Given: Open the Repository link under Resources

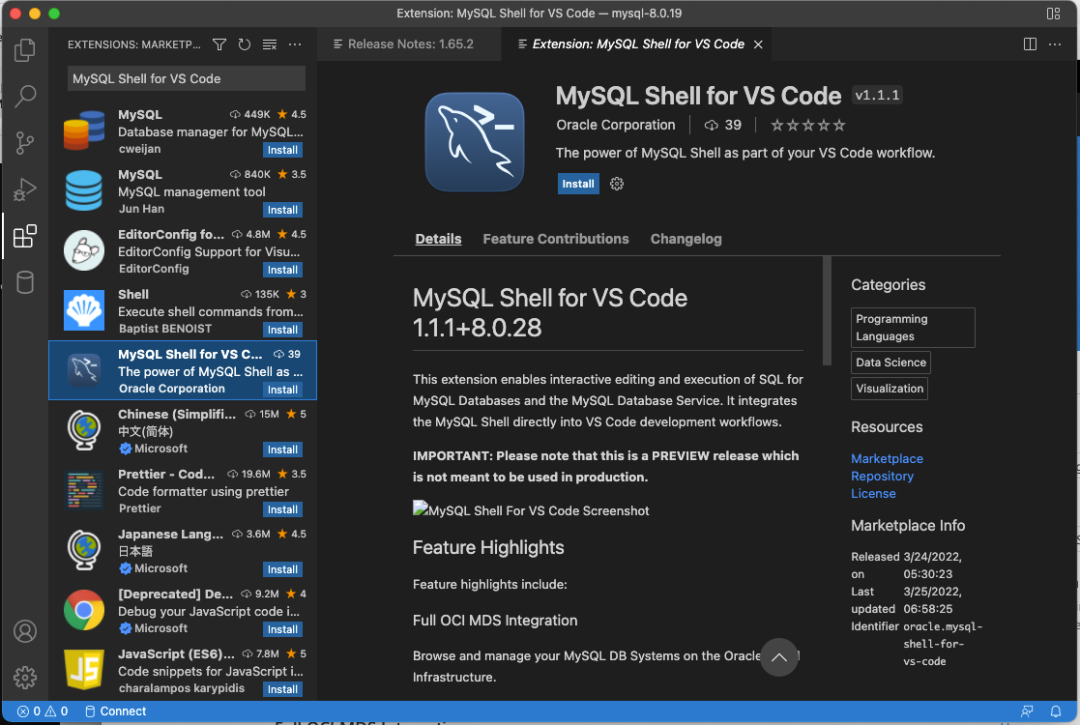Looking at the screenshot, I should [x=882, y=476].
